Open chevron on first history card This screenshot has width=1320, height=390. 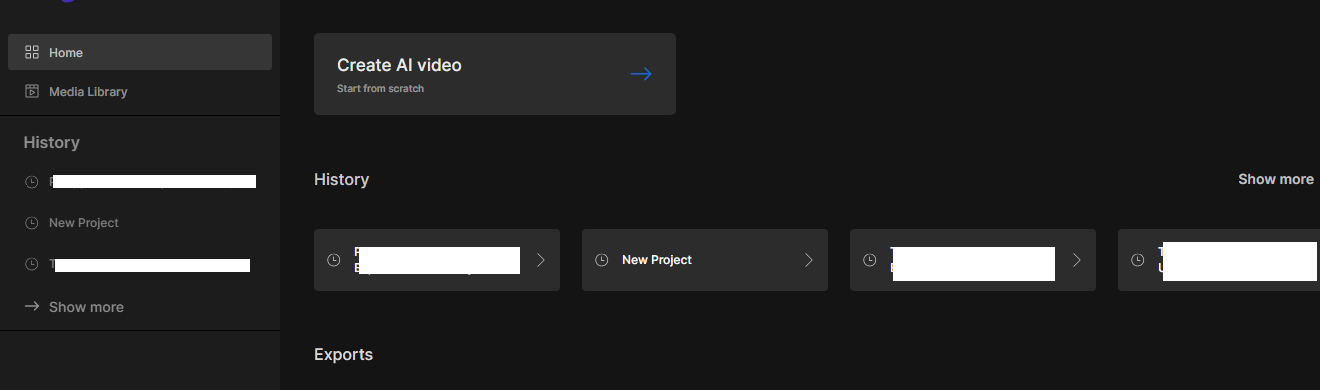[541, 260]
